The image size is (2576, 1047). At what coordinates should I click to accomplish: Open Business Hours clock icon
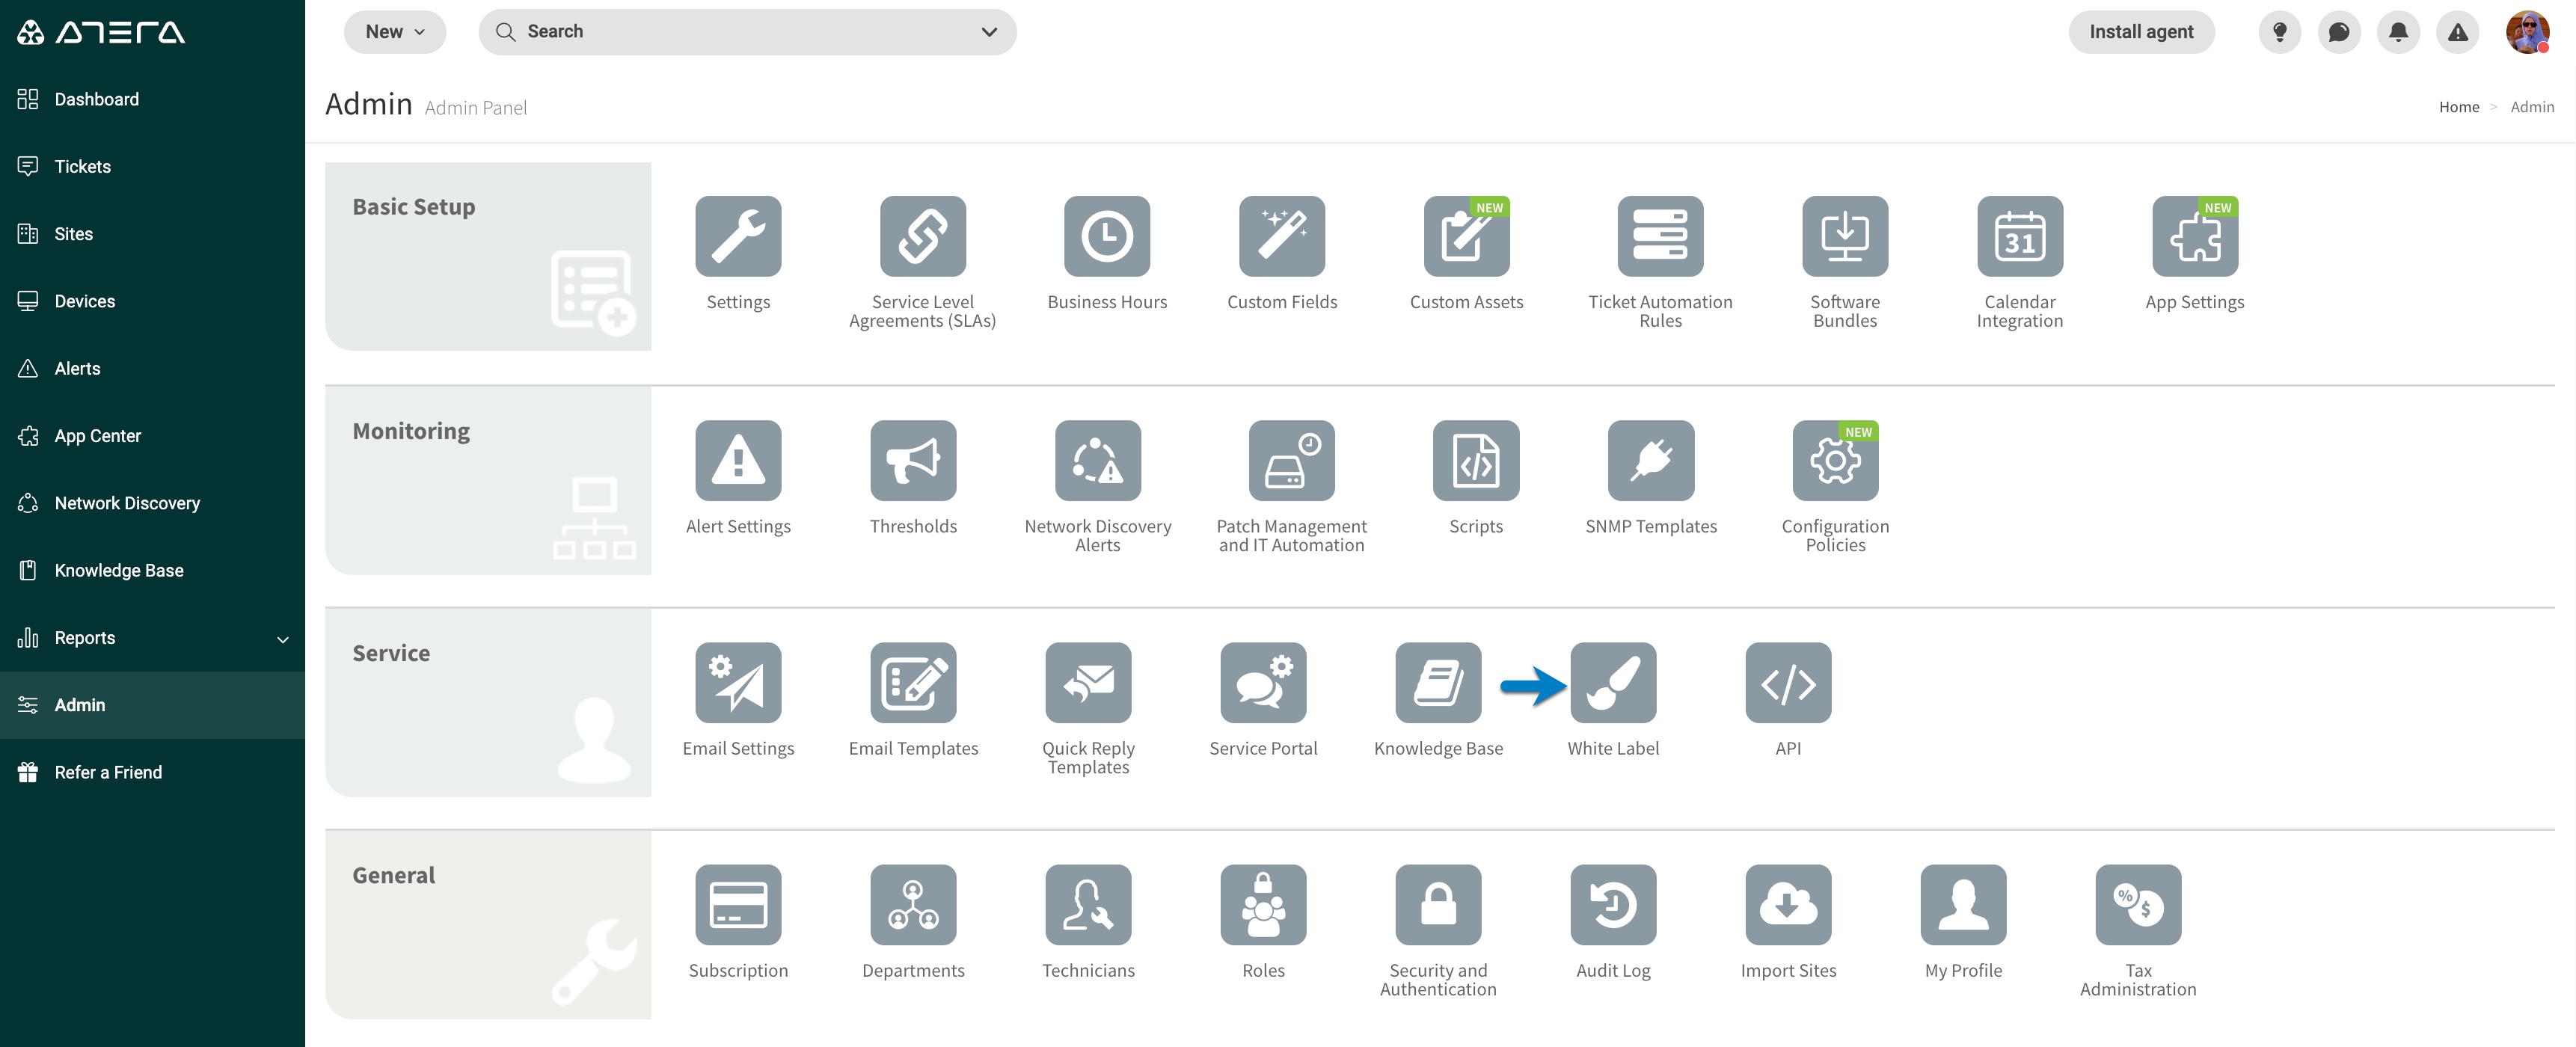click(x=1107, y=236)
